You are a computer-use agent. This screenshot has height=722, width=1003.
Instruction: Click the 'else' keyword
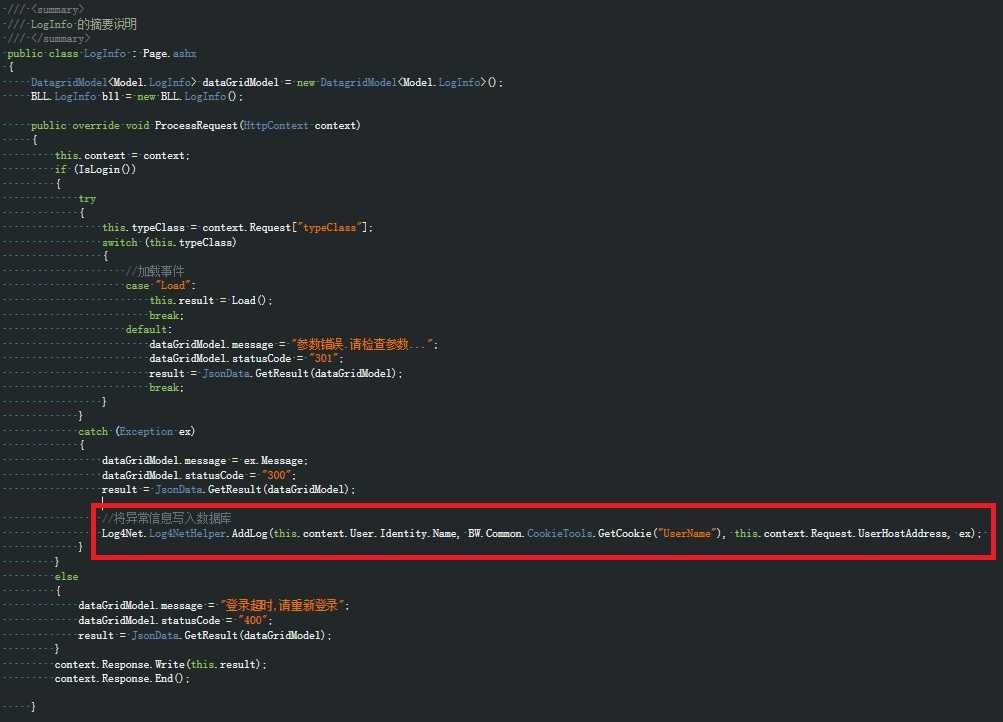click(x=67, y=577)
